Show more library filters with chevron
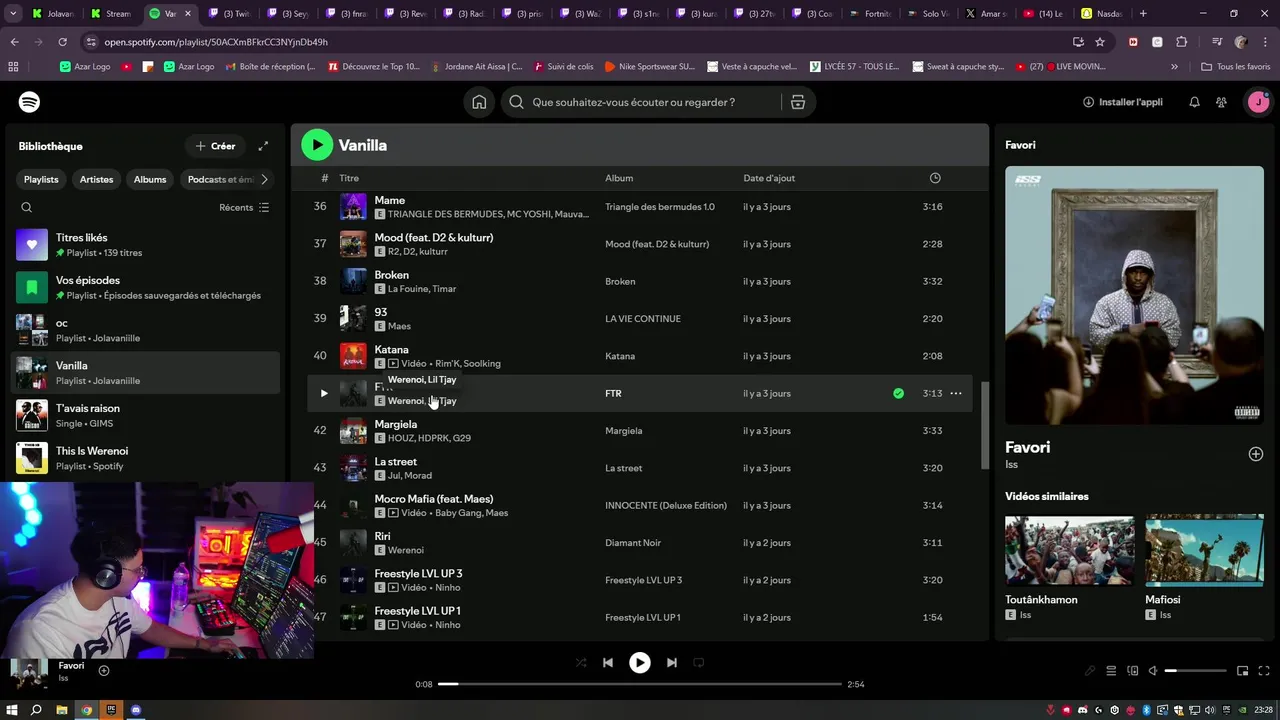The height and width of the screenshot is (720, 1280). click(x=264, y=179)
